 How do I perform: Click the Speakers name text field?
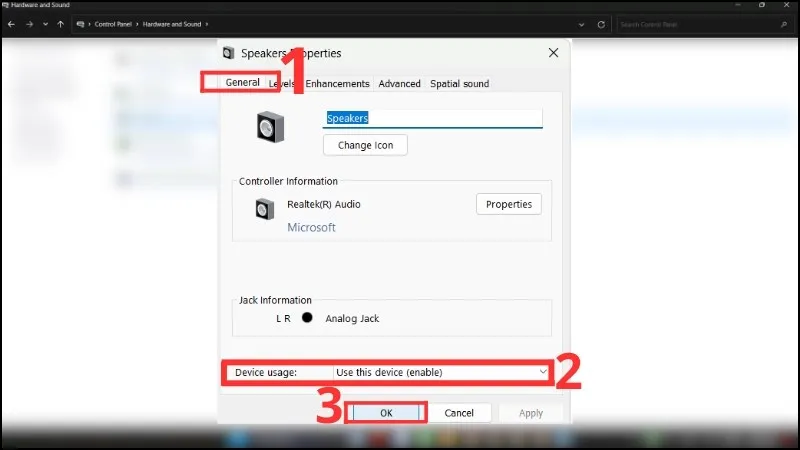(x=432, y=118)
